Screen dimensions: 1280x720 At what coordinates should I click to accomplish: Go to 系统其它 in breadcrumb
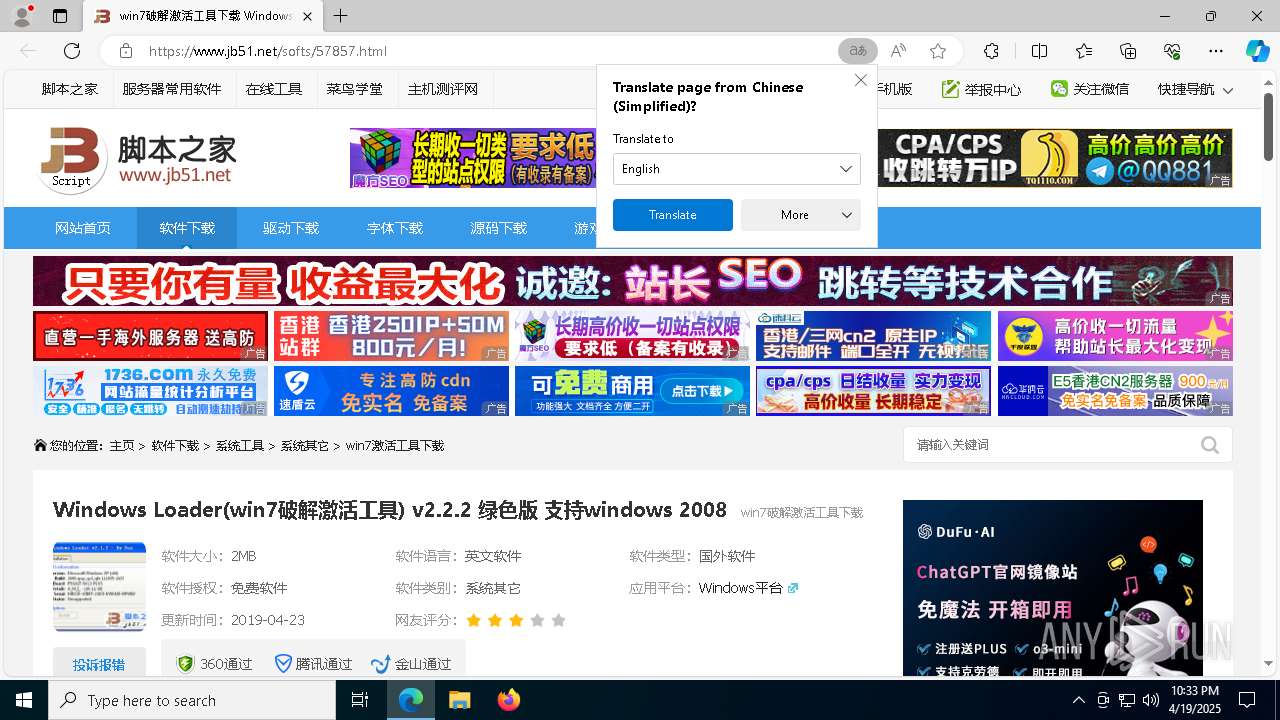pyautogui.click(x=305, y=445)
